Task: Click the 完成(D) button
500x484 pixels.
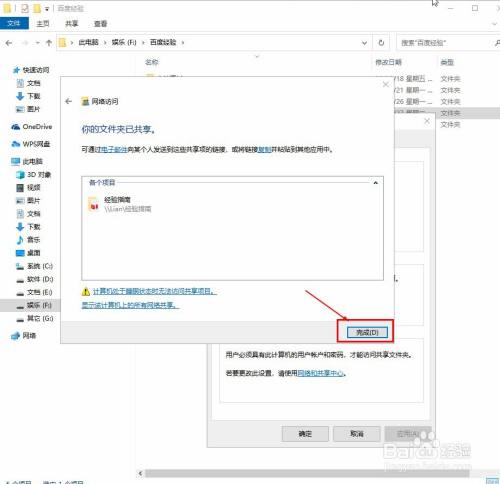Action: pyautogui.click(x=367, y=332)
